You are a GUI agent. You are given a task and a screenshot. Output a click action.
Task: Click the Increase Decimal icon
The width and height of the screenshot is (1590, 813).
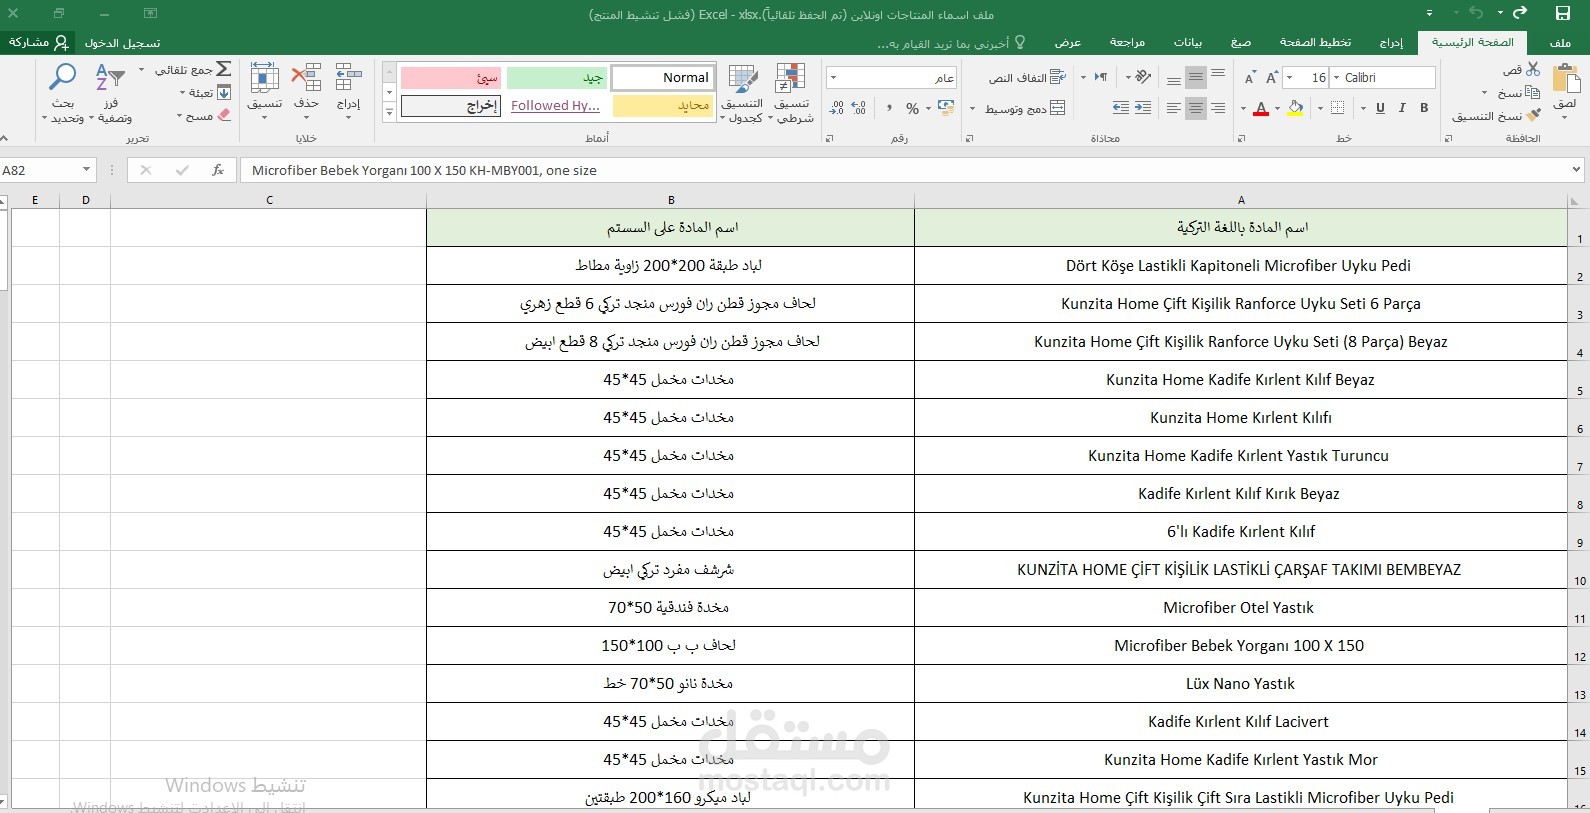(x=860, y=108)
